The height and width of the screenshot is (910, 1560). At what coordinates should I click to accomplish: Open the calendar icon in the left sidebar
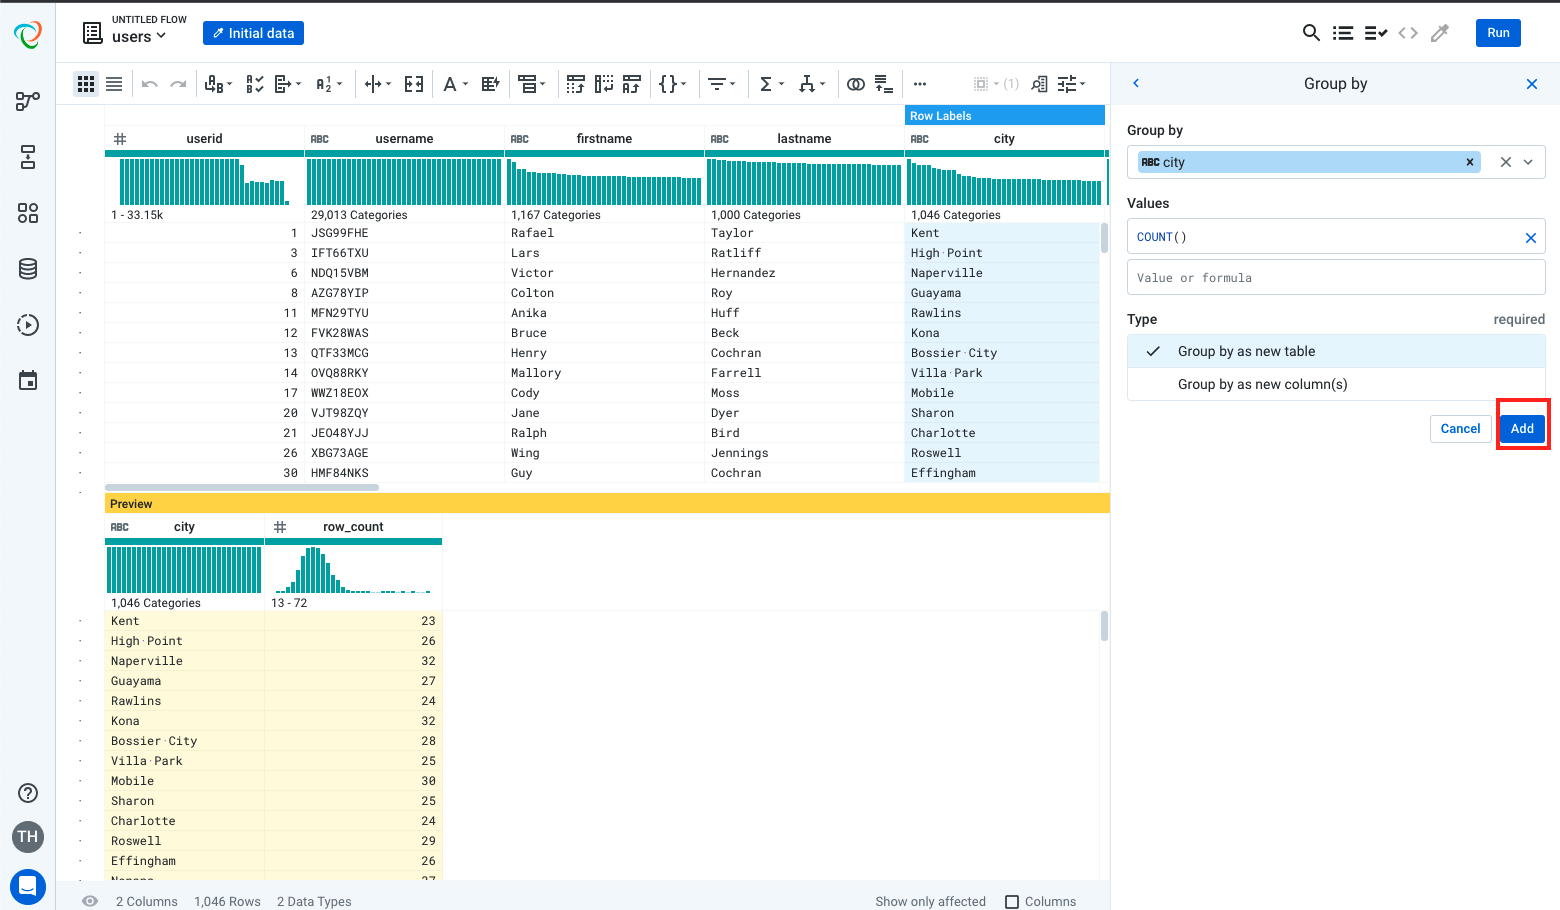(x=27, y=380)
